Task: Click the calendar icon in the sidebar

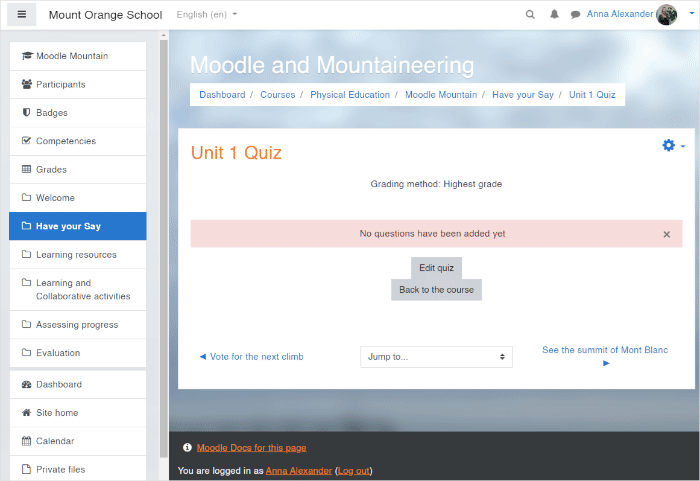Action: [26, 441]
